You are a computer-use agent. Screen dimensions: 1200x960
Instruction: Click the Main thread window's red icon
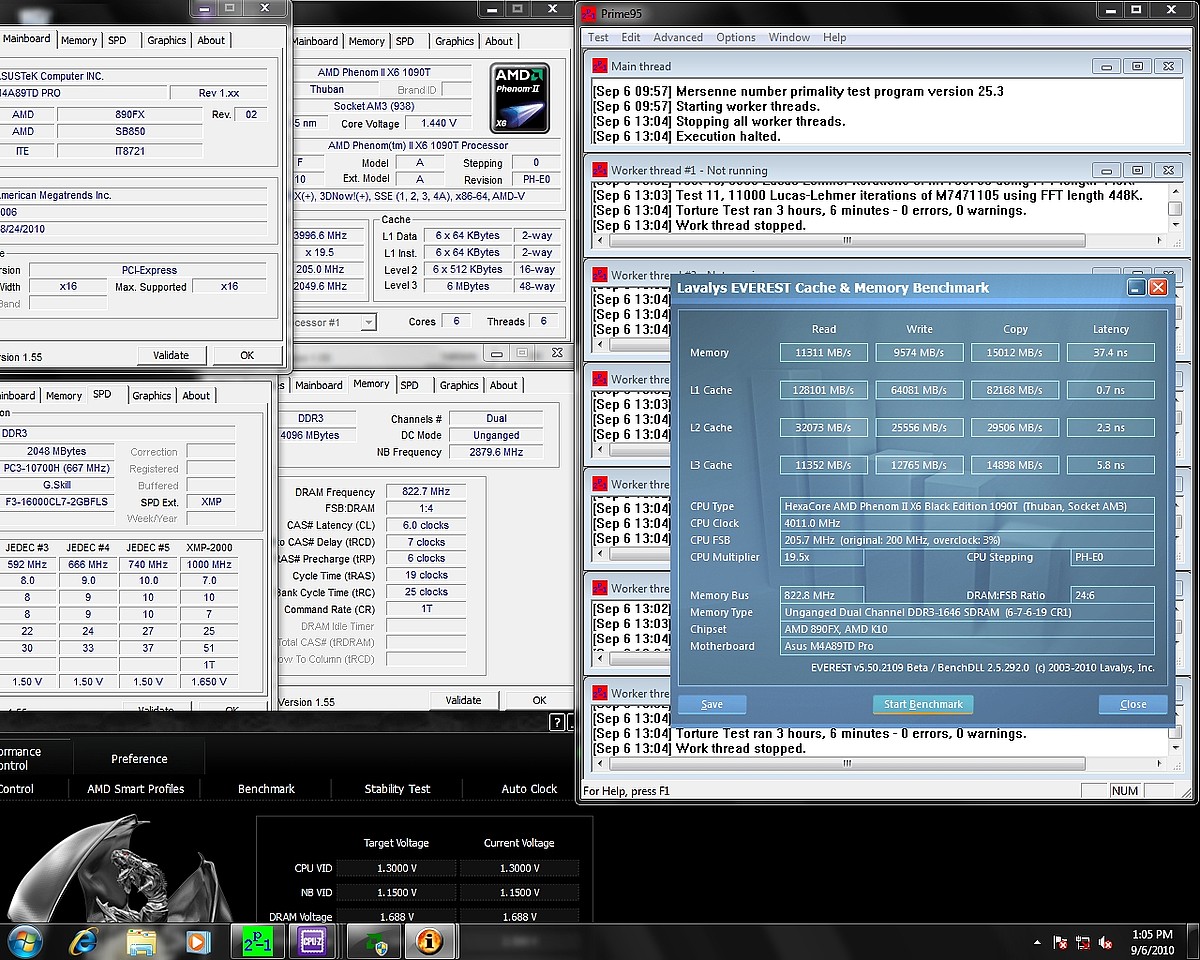pos(600,66)
